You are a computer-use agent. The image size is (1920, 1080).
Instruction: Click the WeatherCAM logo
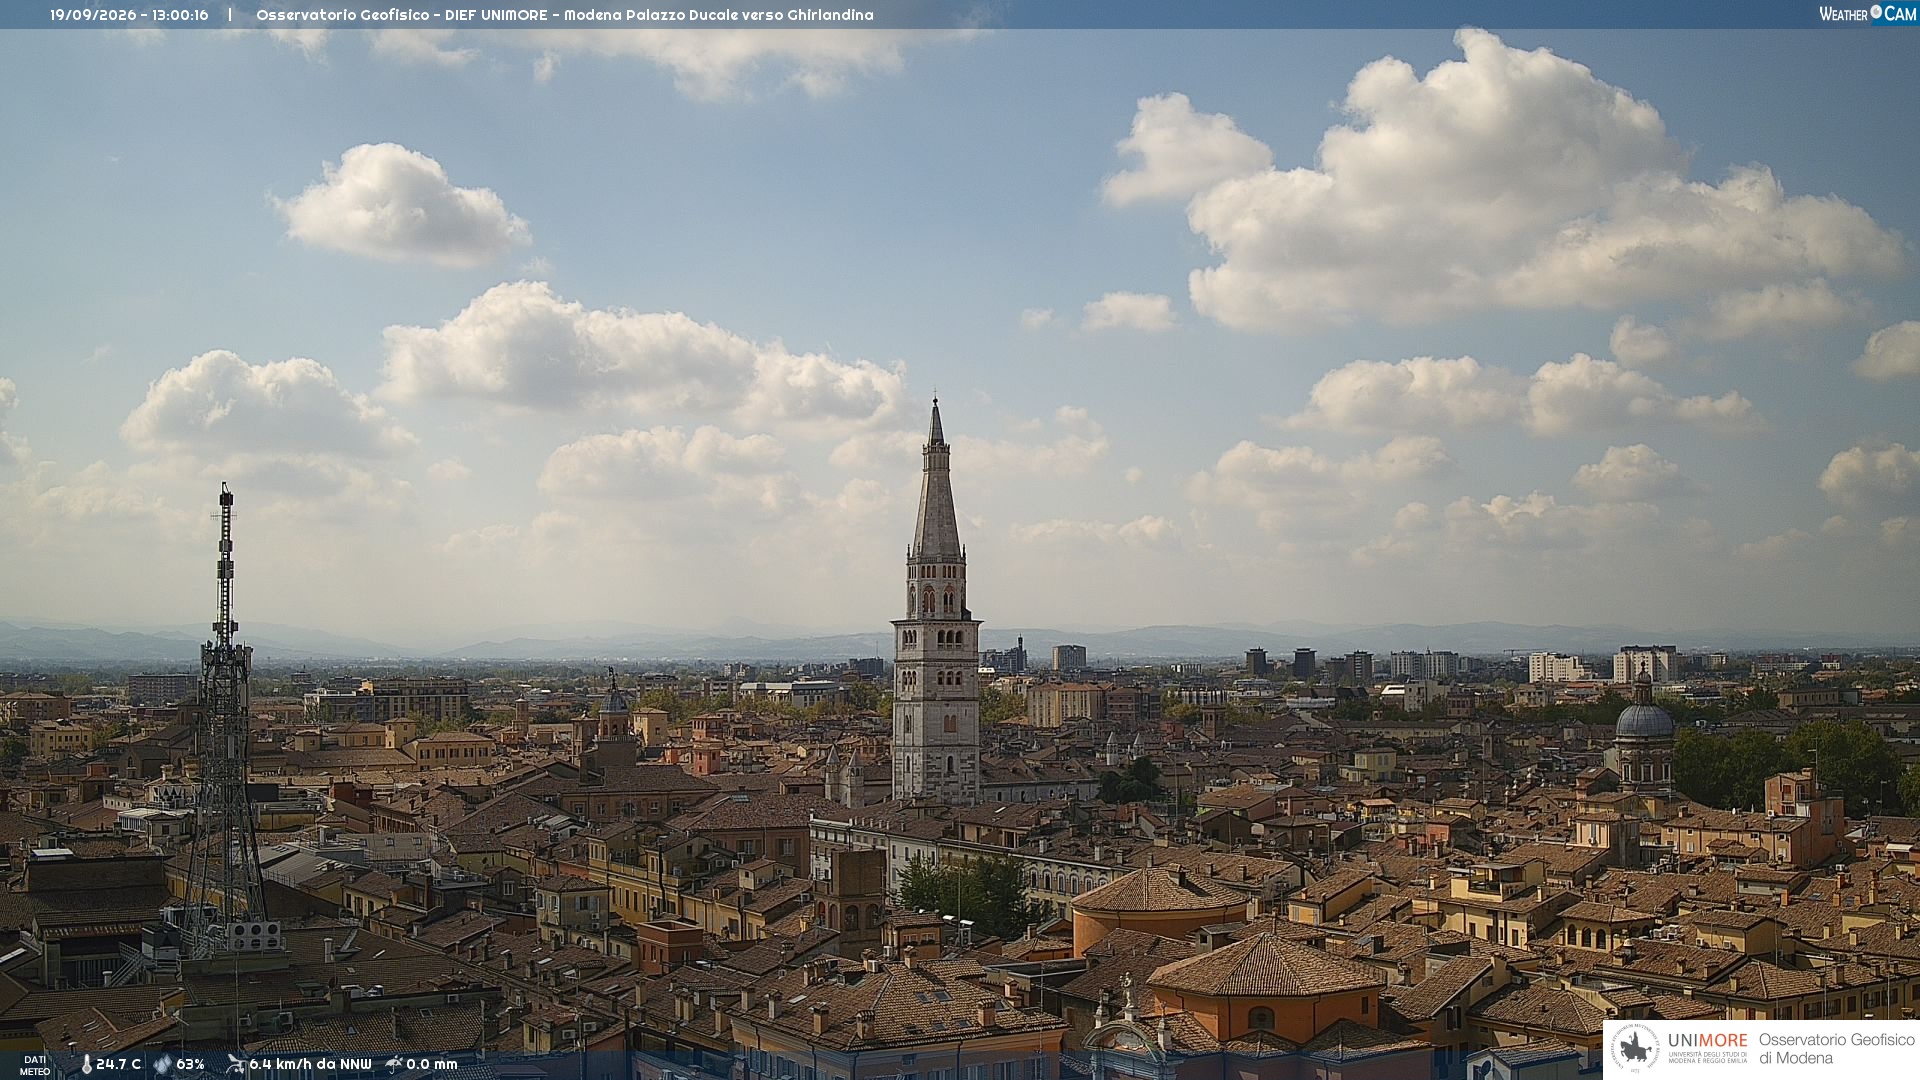click(x=1867, y=14)
